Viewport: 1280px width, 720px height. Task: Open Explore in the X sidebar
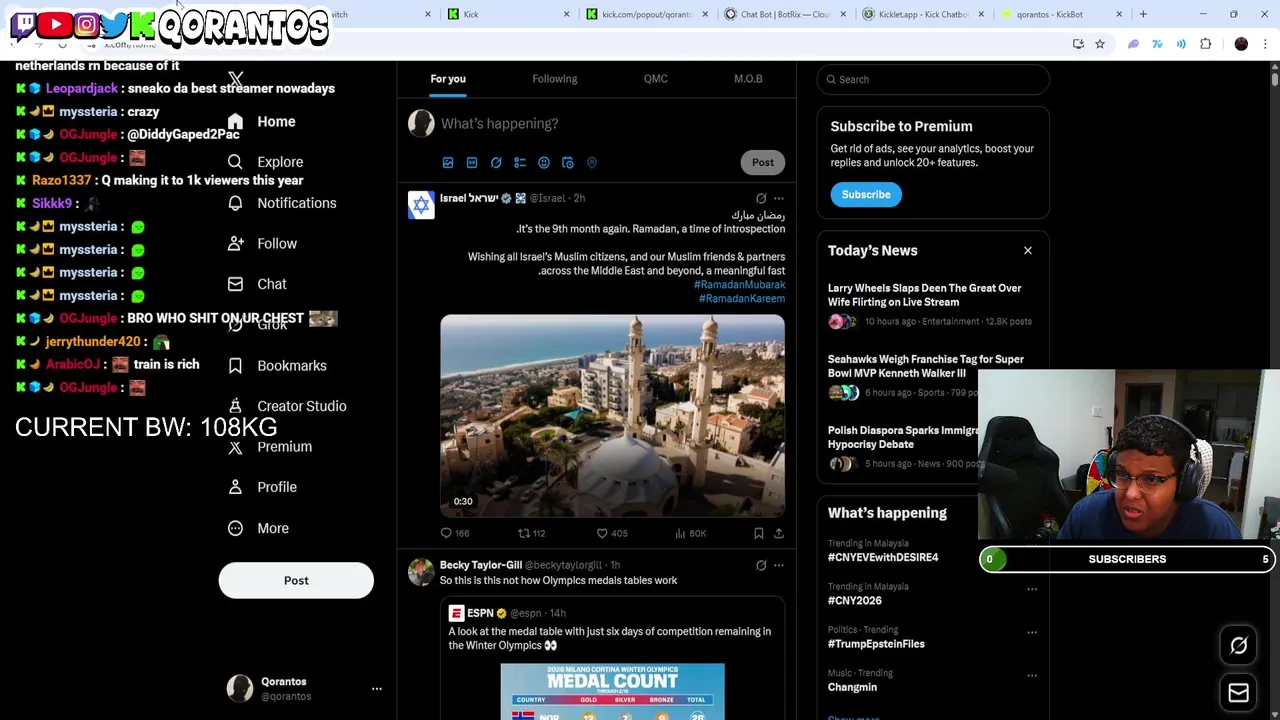coord(265,162)
